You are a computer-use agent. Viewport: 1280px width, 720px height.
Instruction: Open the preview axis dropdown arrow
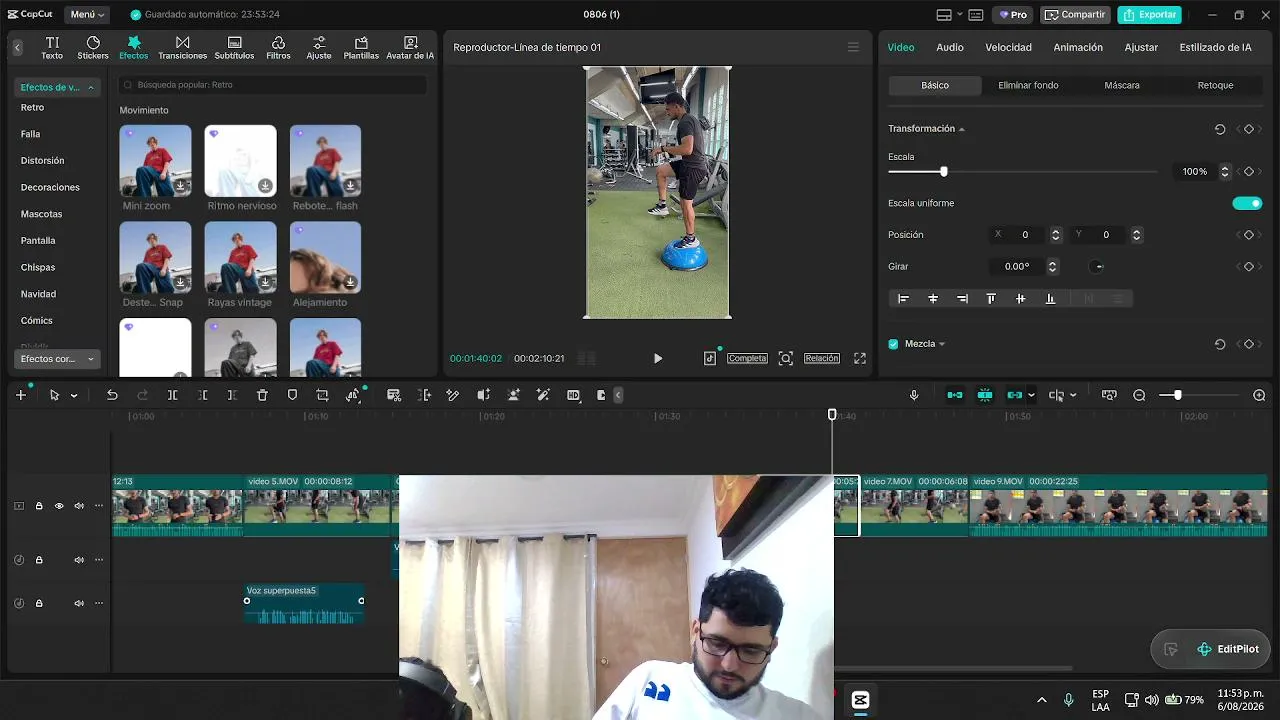1073,395
